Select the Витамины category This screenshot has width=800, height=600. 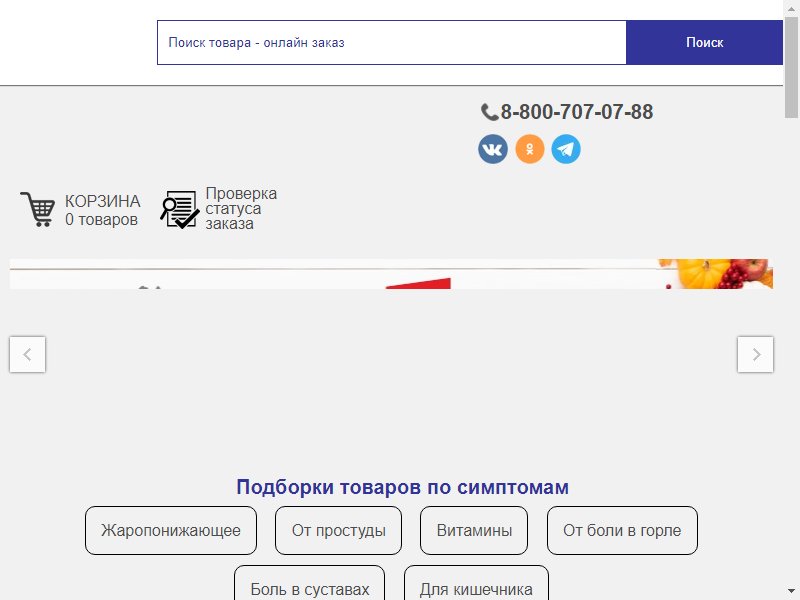474,531
